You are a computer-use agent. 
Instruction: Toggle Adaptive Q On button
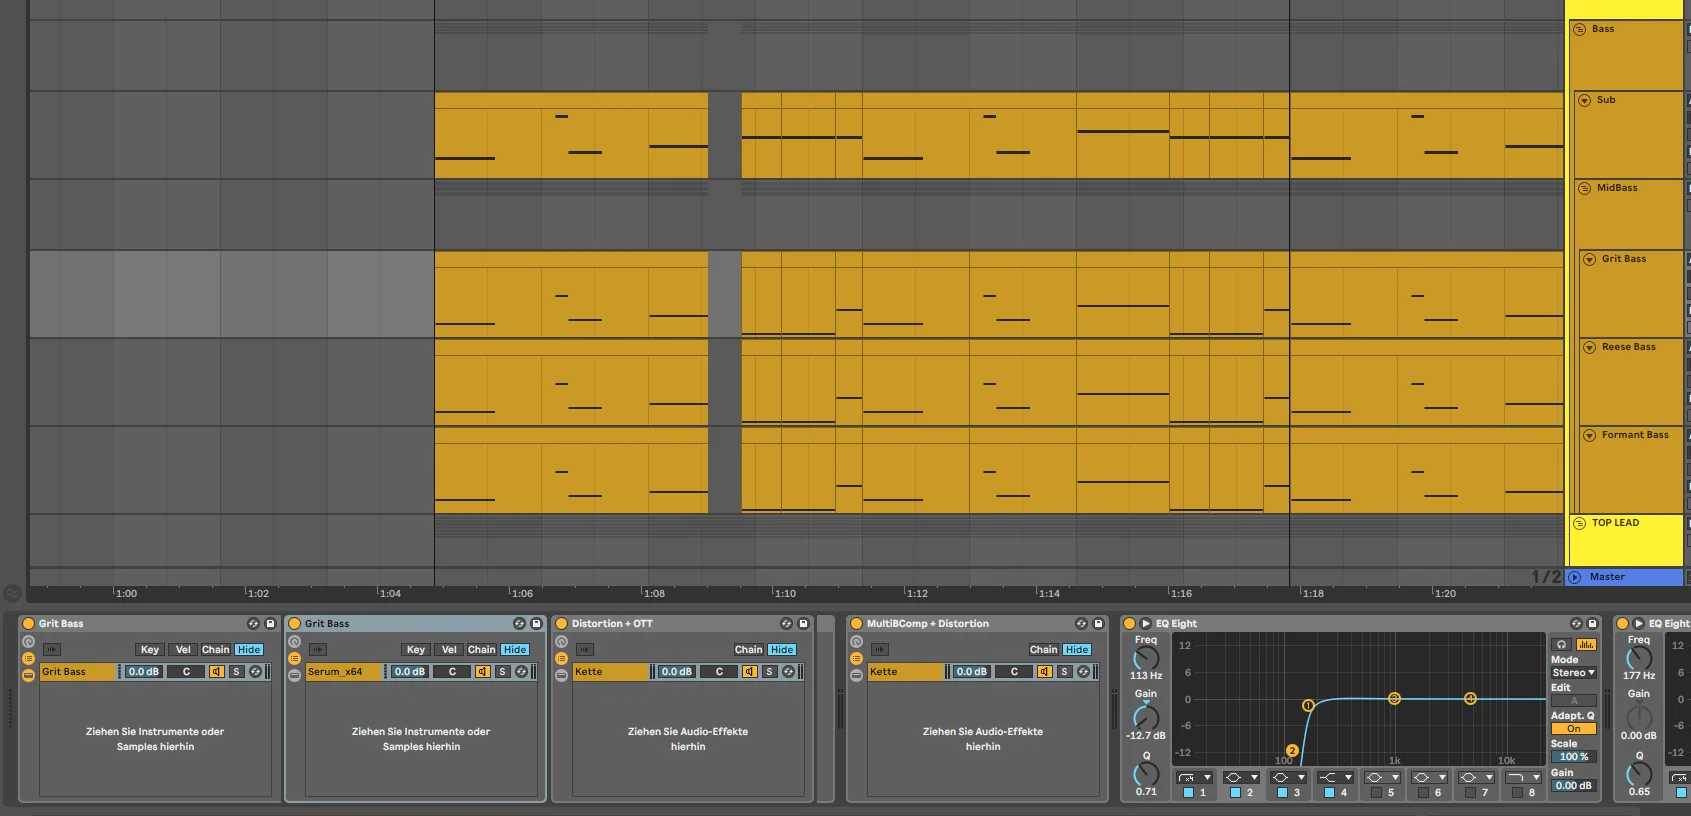(x=1573, y=729)
